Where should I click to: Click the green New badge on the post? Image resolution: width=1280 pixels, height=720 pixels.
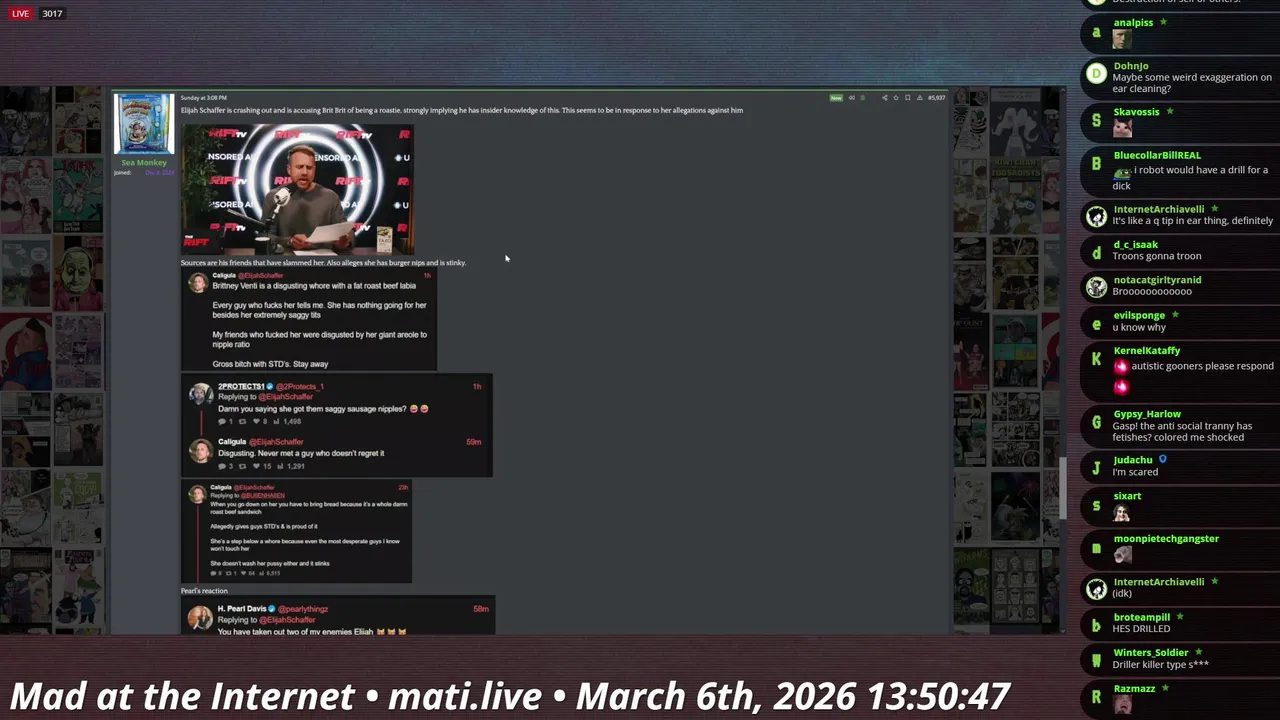[x=836, y=98]
